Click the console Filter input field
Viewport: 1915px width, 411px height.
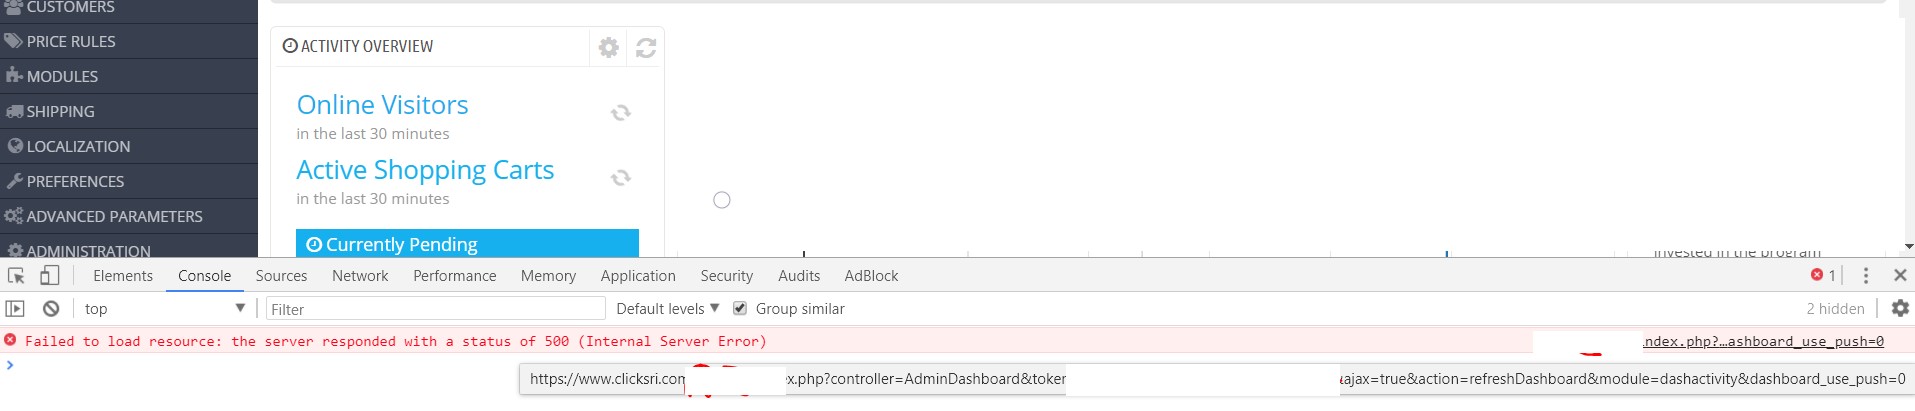click(x=435, y=309)
